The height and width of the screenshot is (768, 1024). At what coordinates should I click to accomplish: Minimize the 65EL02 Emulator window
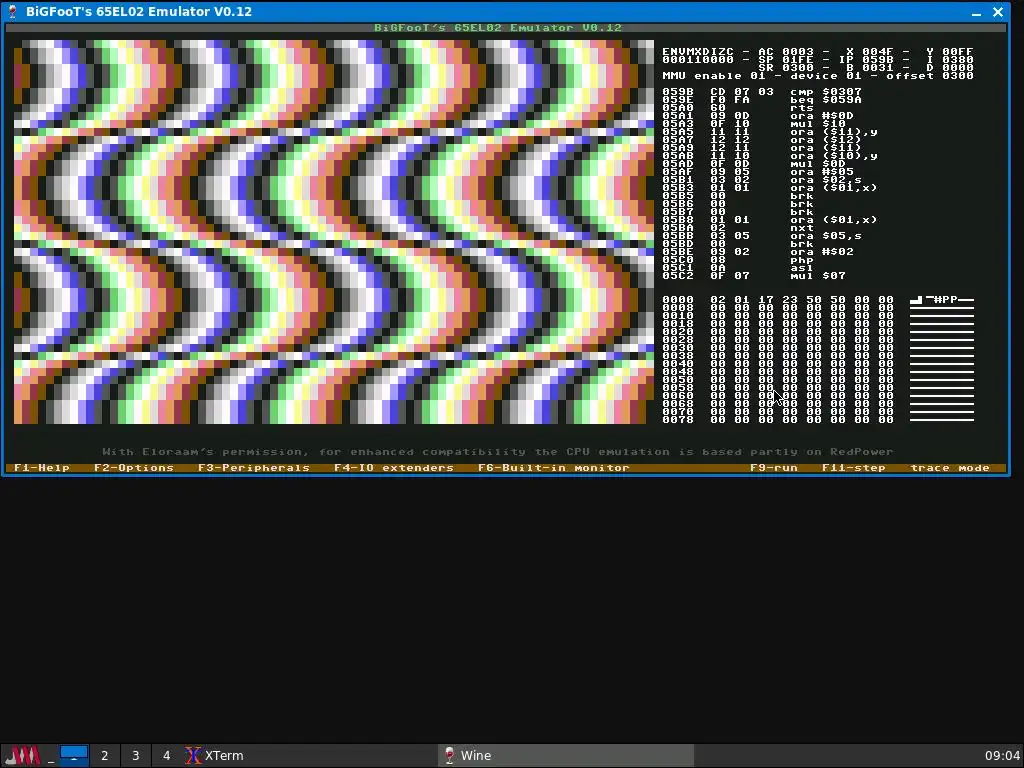(x=976, y=12)
